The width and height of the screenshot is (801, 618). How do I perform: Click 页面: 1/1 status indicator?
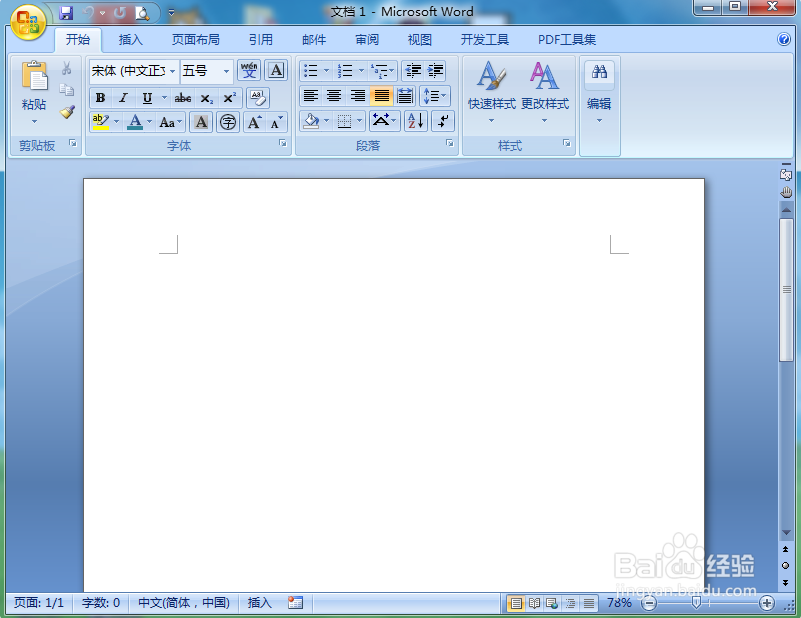39,603
